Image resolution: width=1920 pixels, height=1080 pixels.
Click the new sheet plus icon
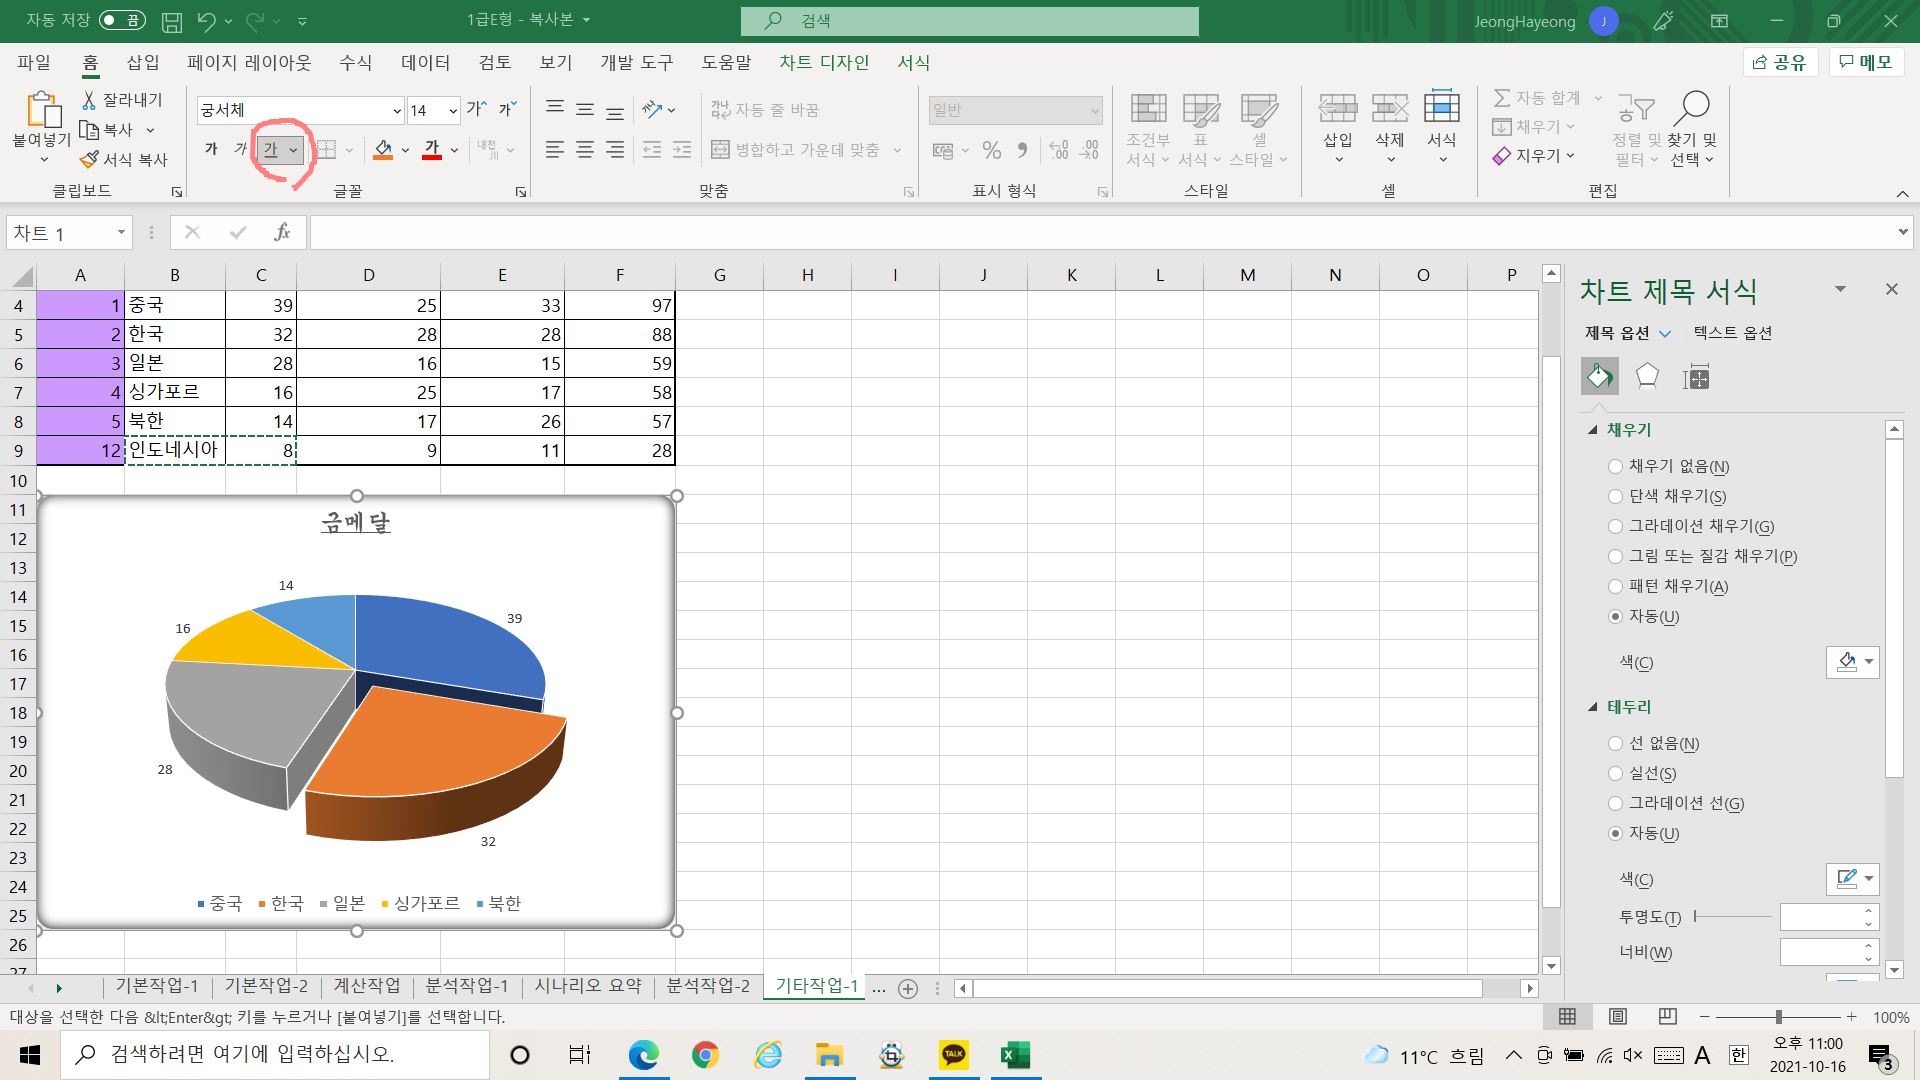click(907, 988)
